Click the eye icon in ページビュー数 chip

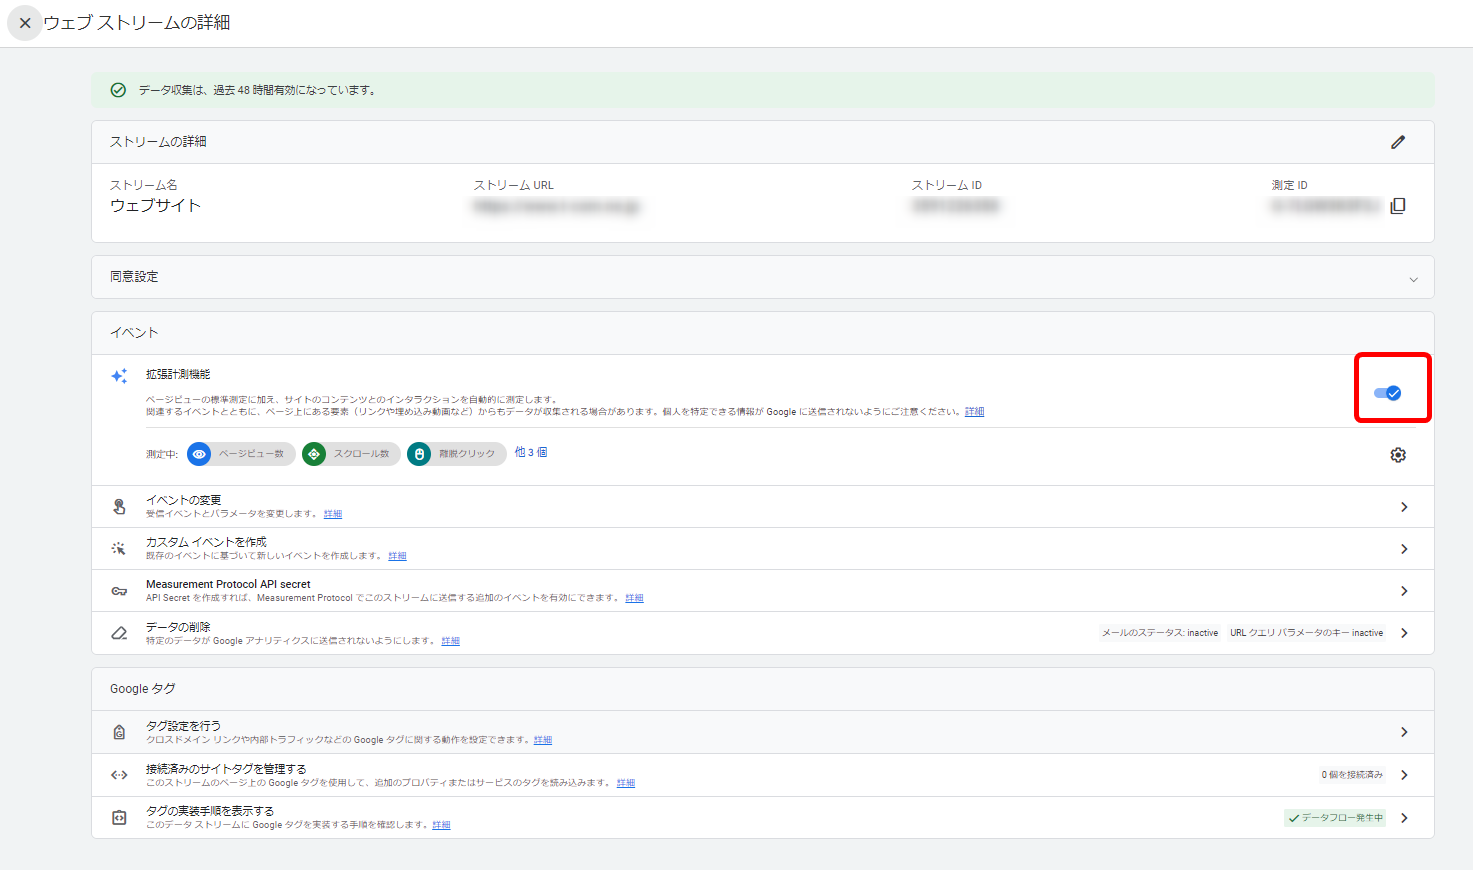[x=199, y=454]
